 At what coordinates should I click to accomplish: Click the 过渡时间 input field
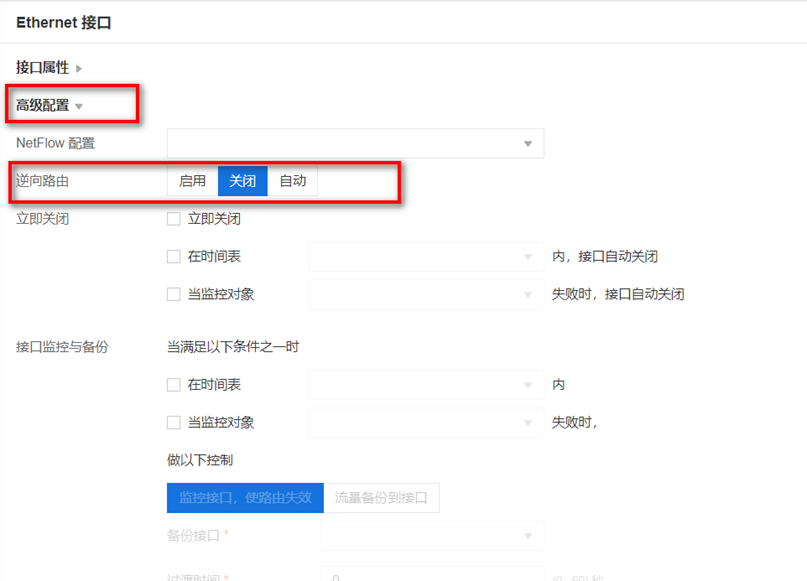click(x=431, y=574)
